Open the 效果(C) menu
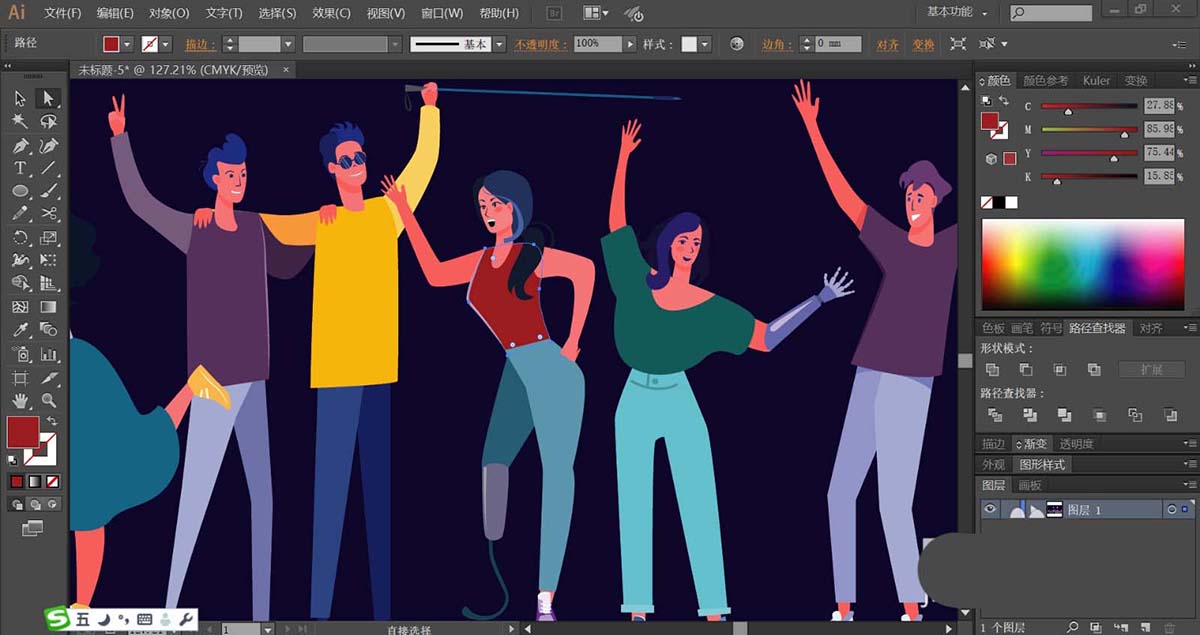The width and height of the screenshot is (1200, 635). click(331, 13)
